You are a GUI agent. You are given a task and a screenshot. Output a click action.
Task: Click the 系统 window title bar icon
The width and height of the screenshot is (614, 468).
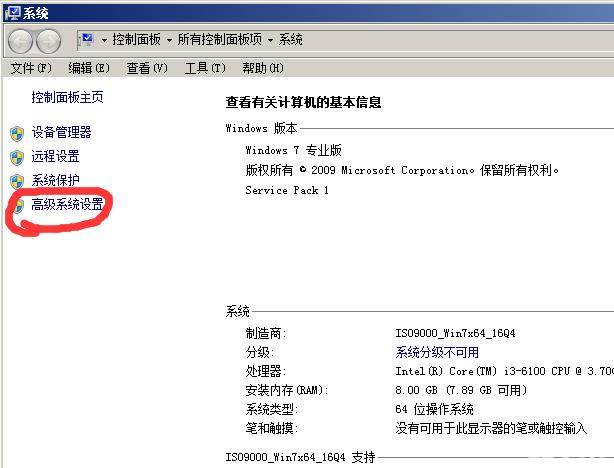click(10, 13)
